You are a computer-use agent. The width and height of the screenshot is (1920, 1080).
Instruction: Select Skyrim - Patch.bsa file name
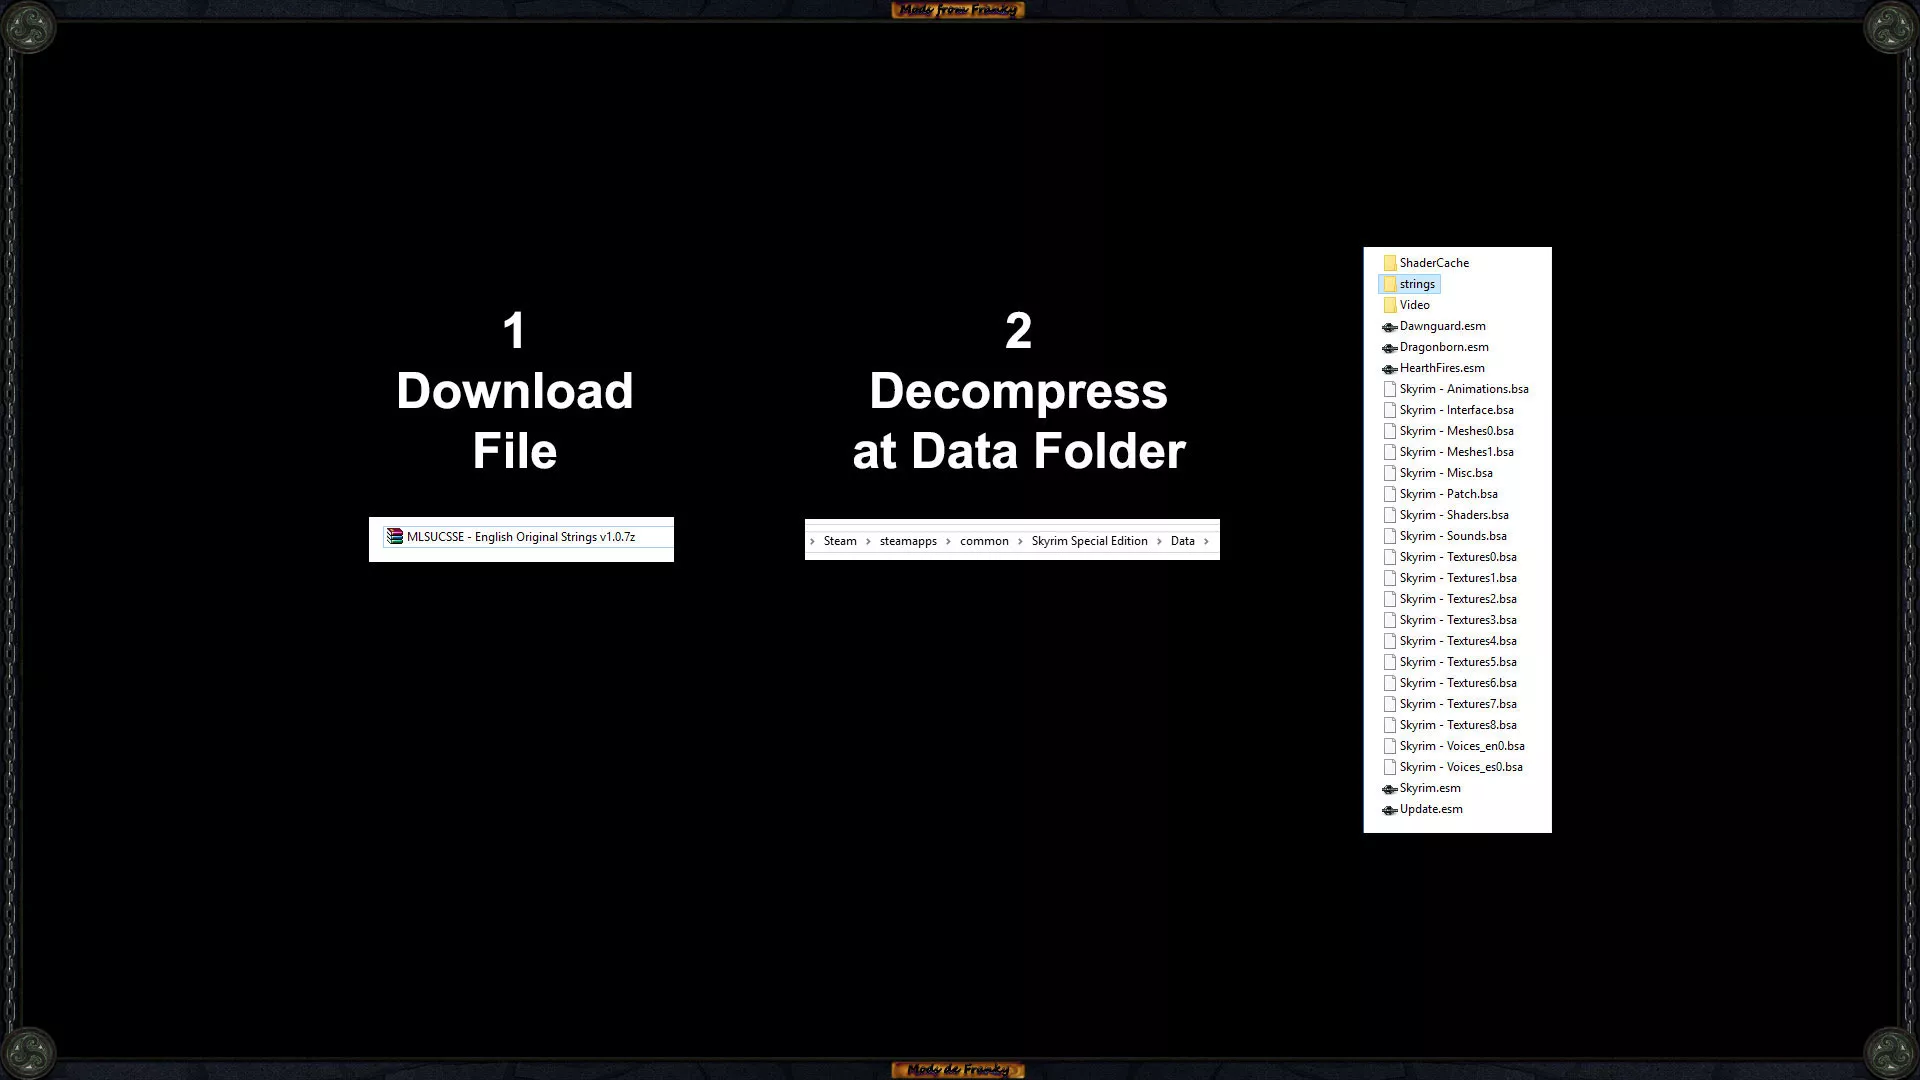click(1448, 494)
